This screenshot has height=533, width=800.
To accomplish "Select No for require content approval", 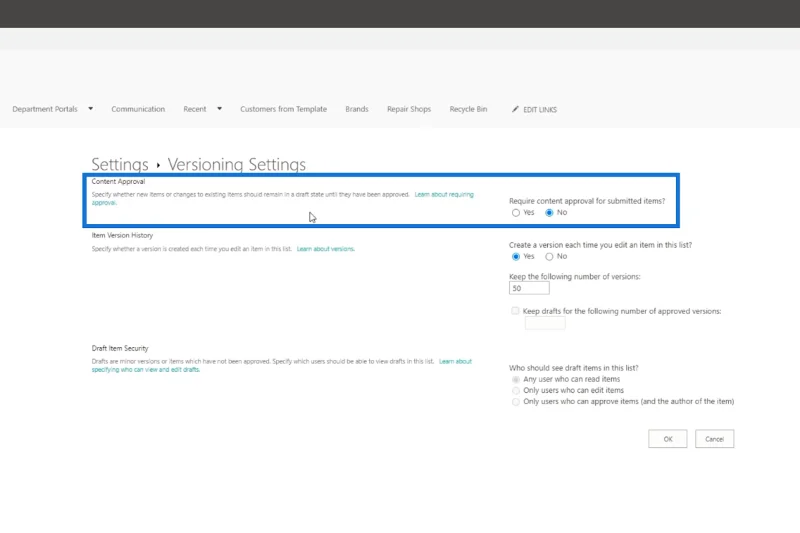I will (x=549, y=213).
